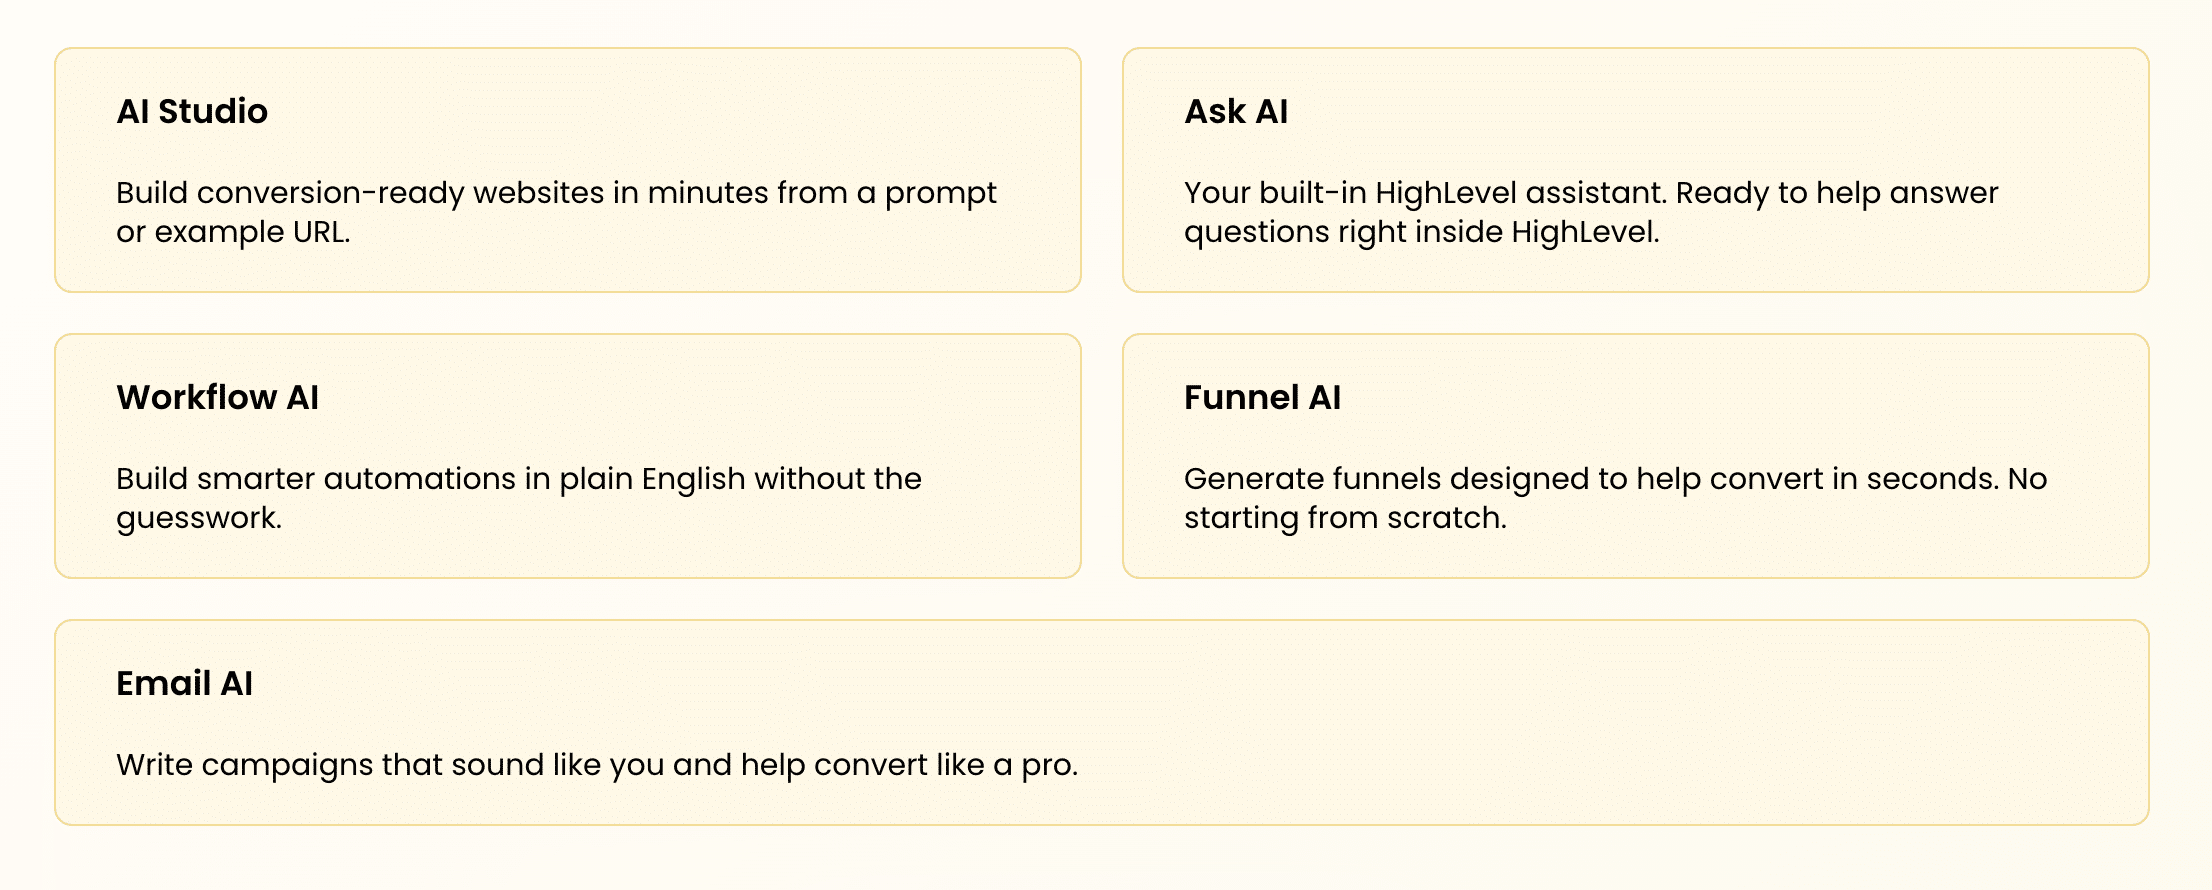Click the word 'guesswork.' in Workflow AI
The image size is (2212, 890).
coord(199,518)
